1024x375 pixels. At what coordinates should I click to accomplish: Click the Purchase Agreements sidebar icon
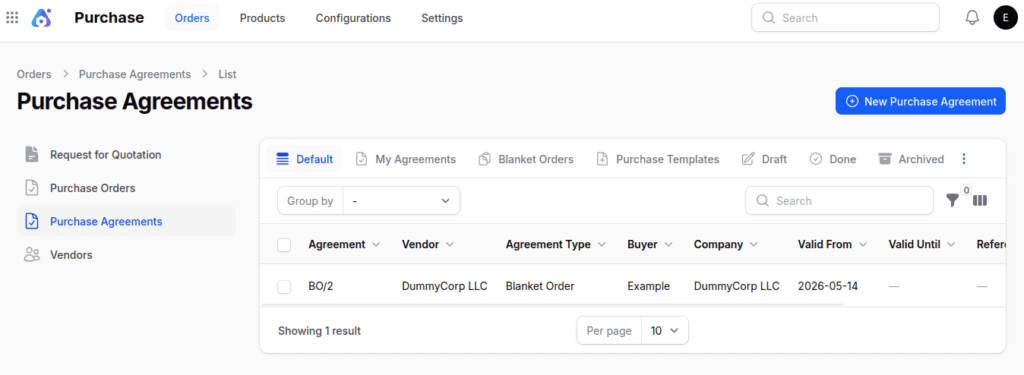click(x=31, y=221)
